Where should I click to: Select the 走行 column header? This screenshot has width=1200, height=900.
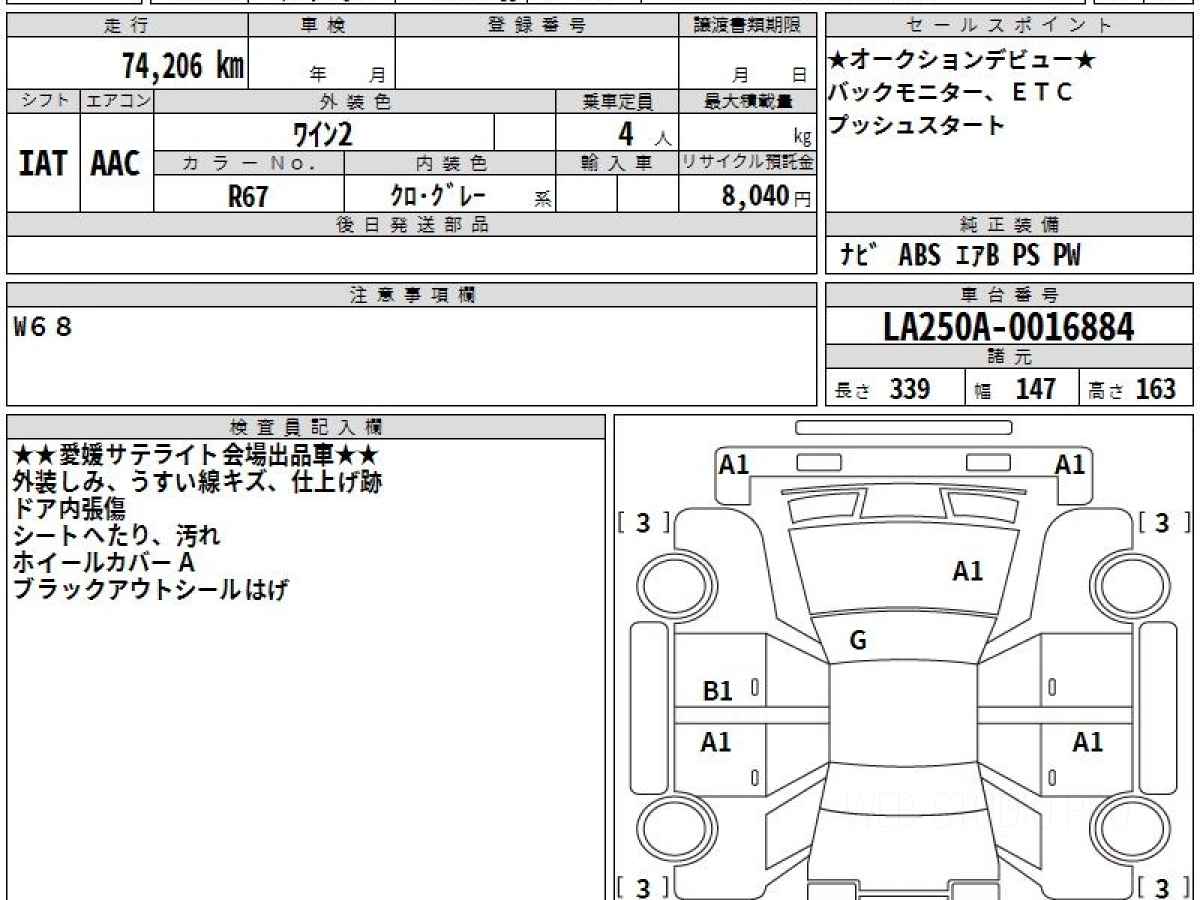(127, 26)
